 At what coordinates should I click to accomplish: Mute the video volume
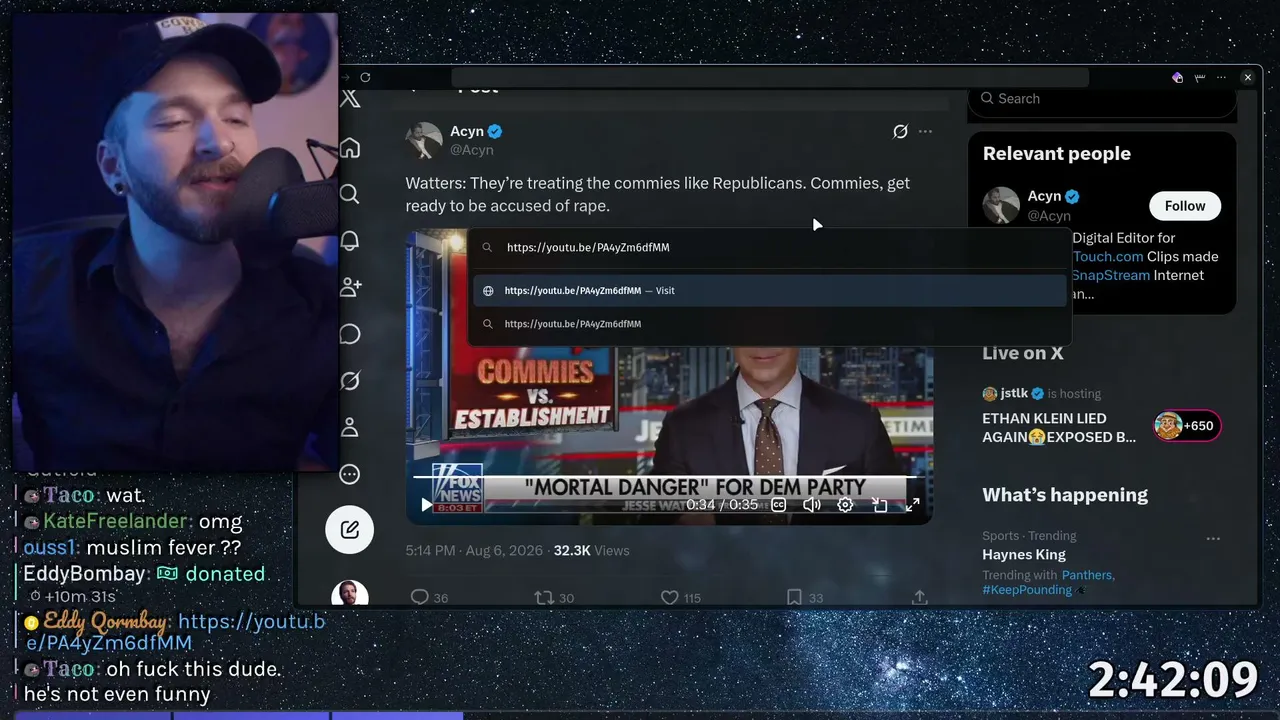click(x=811, y=505)
